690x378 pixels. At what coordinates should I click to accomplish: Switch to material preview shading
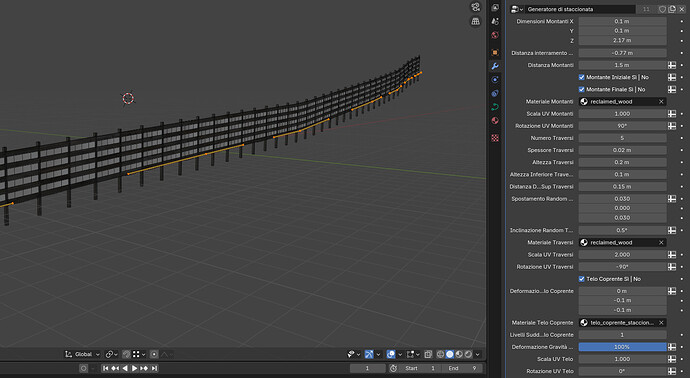coord(459,354)
